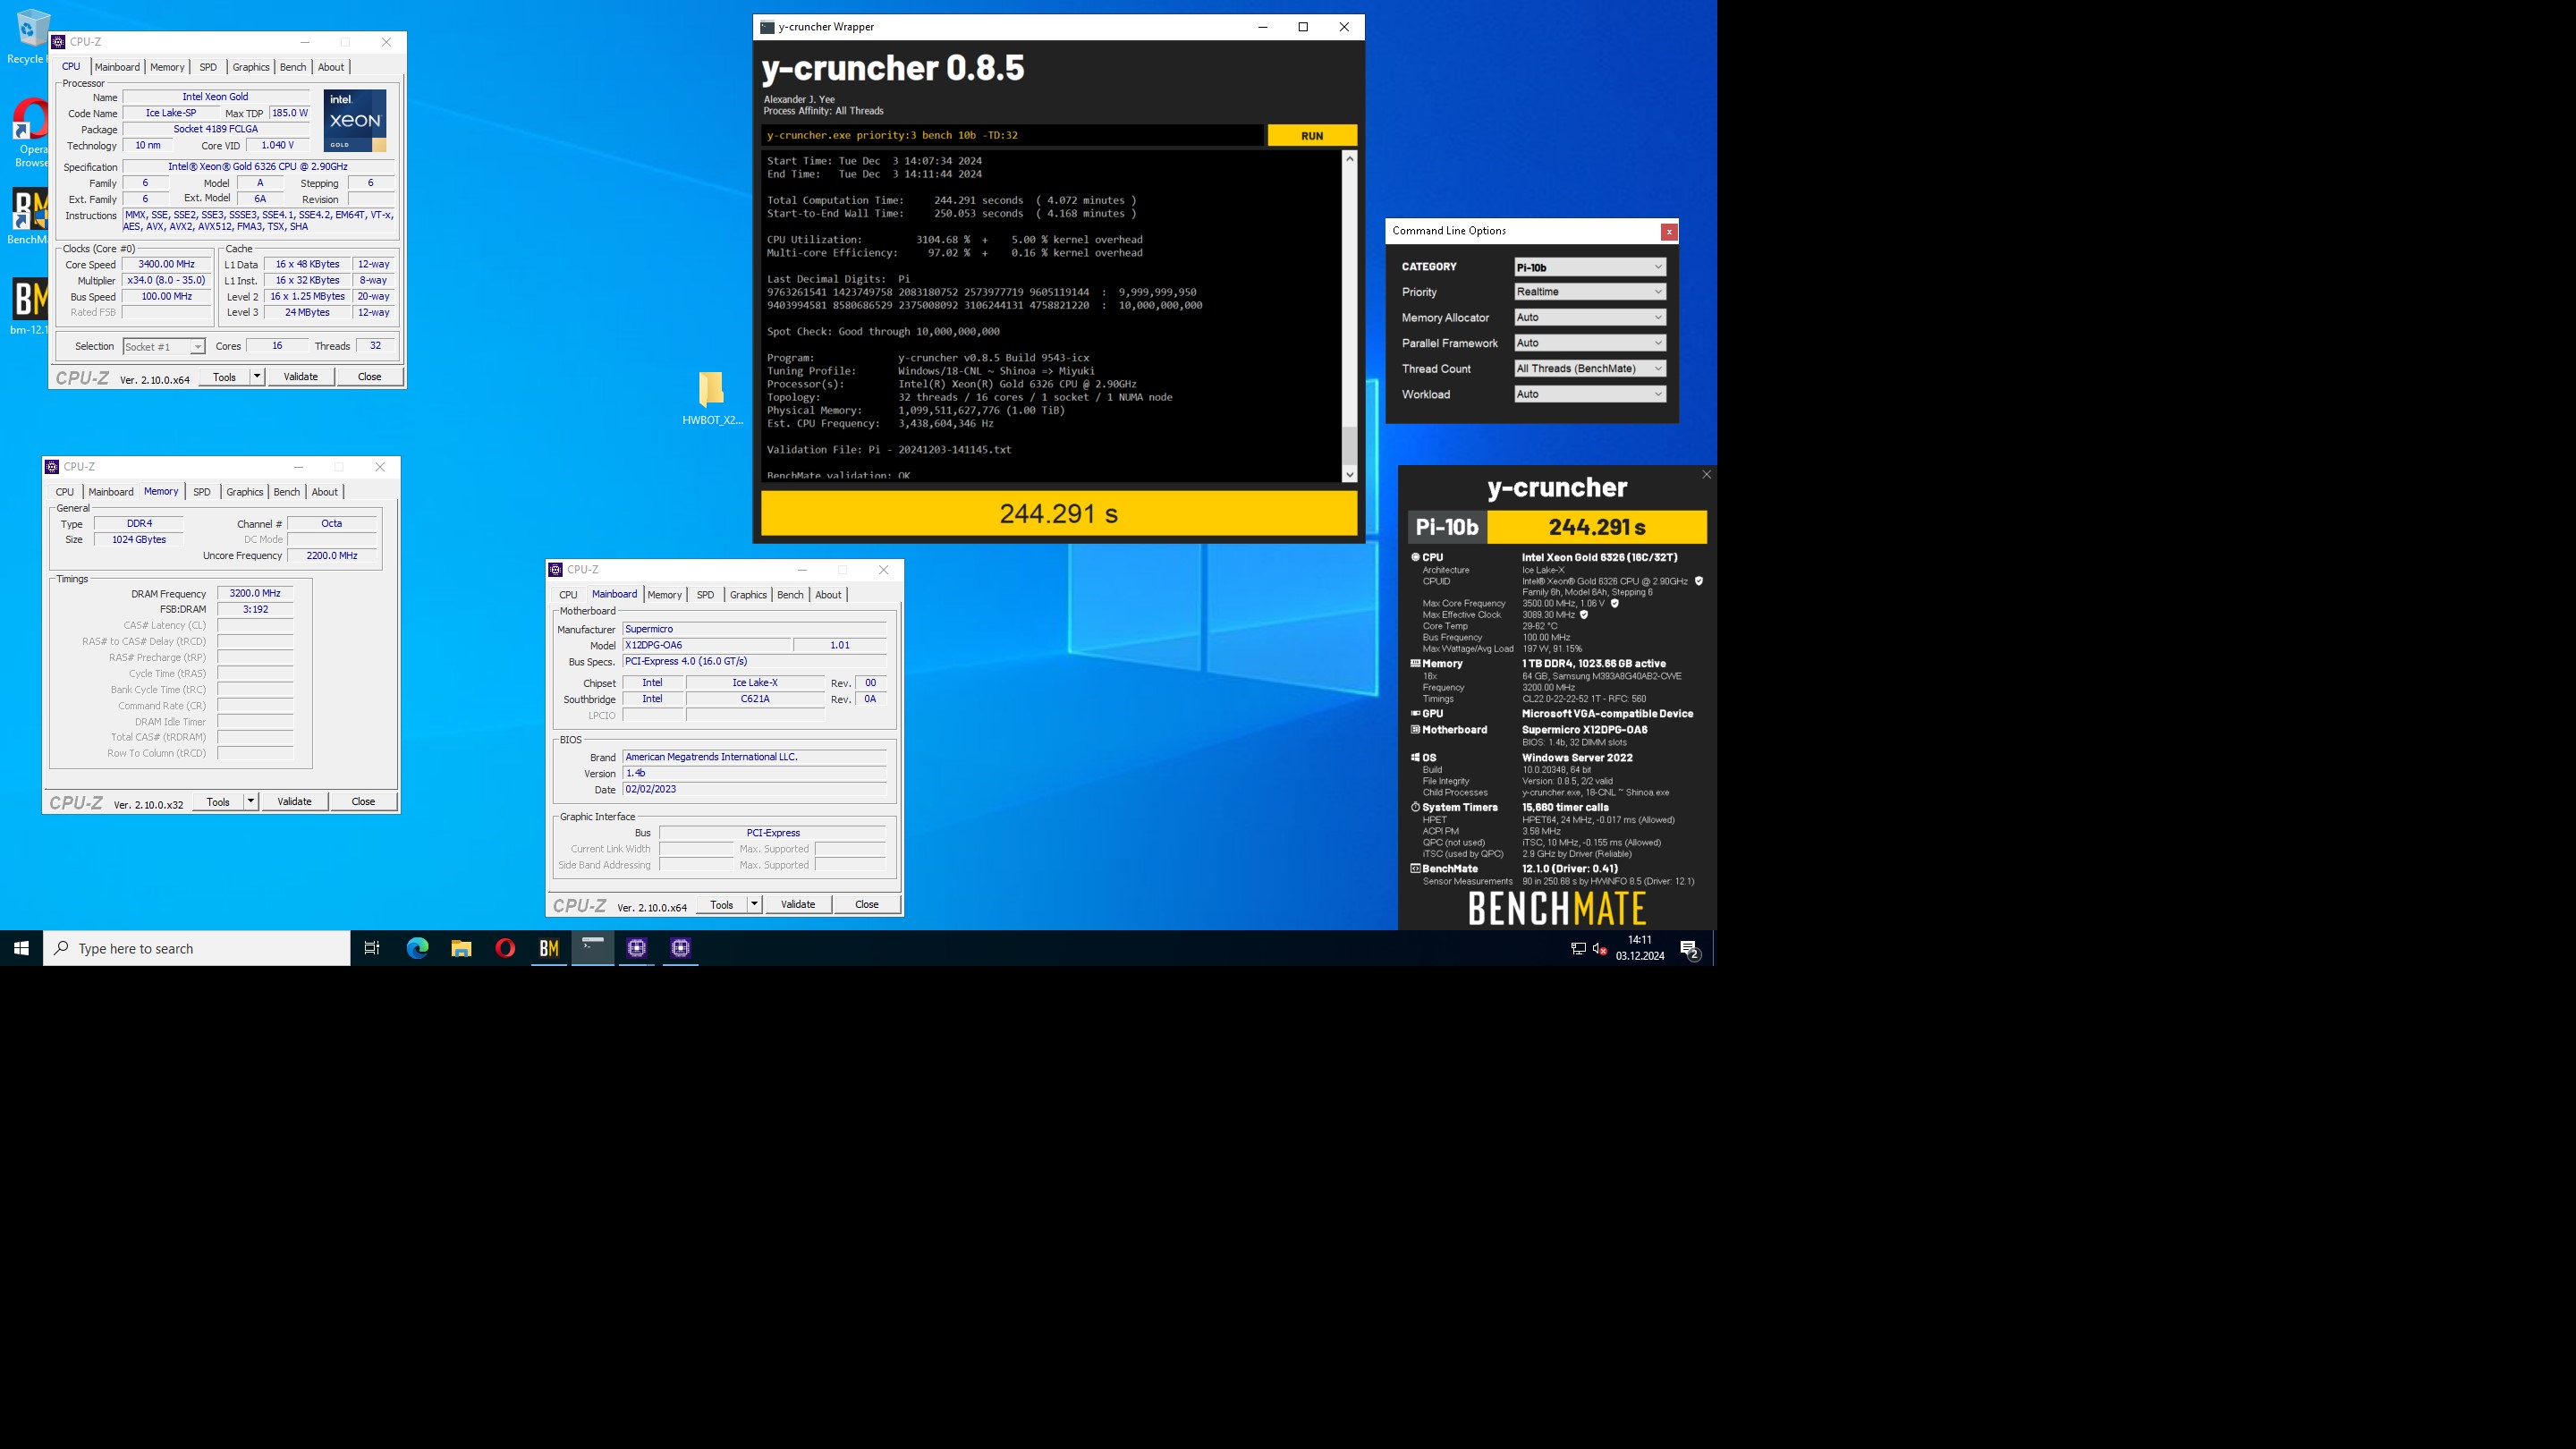
Task: Switch to second CPU-Z taskbar item
Action: click(x=681, y=948)
